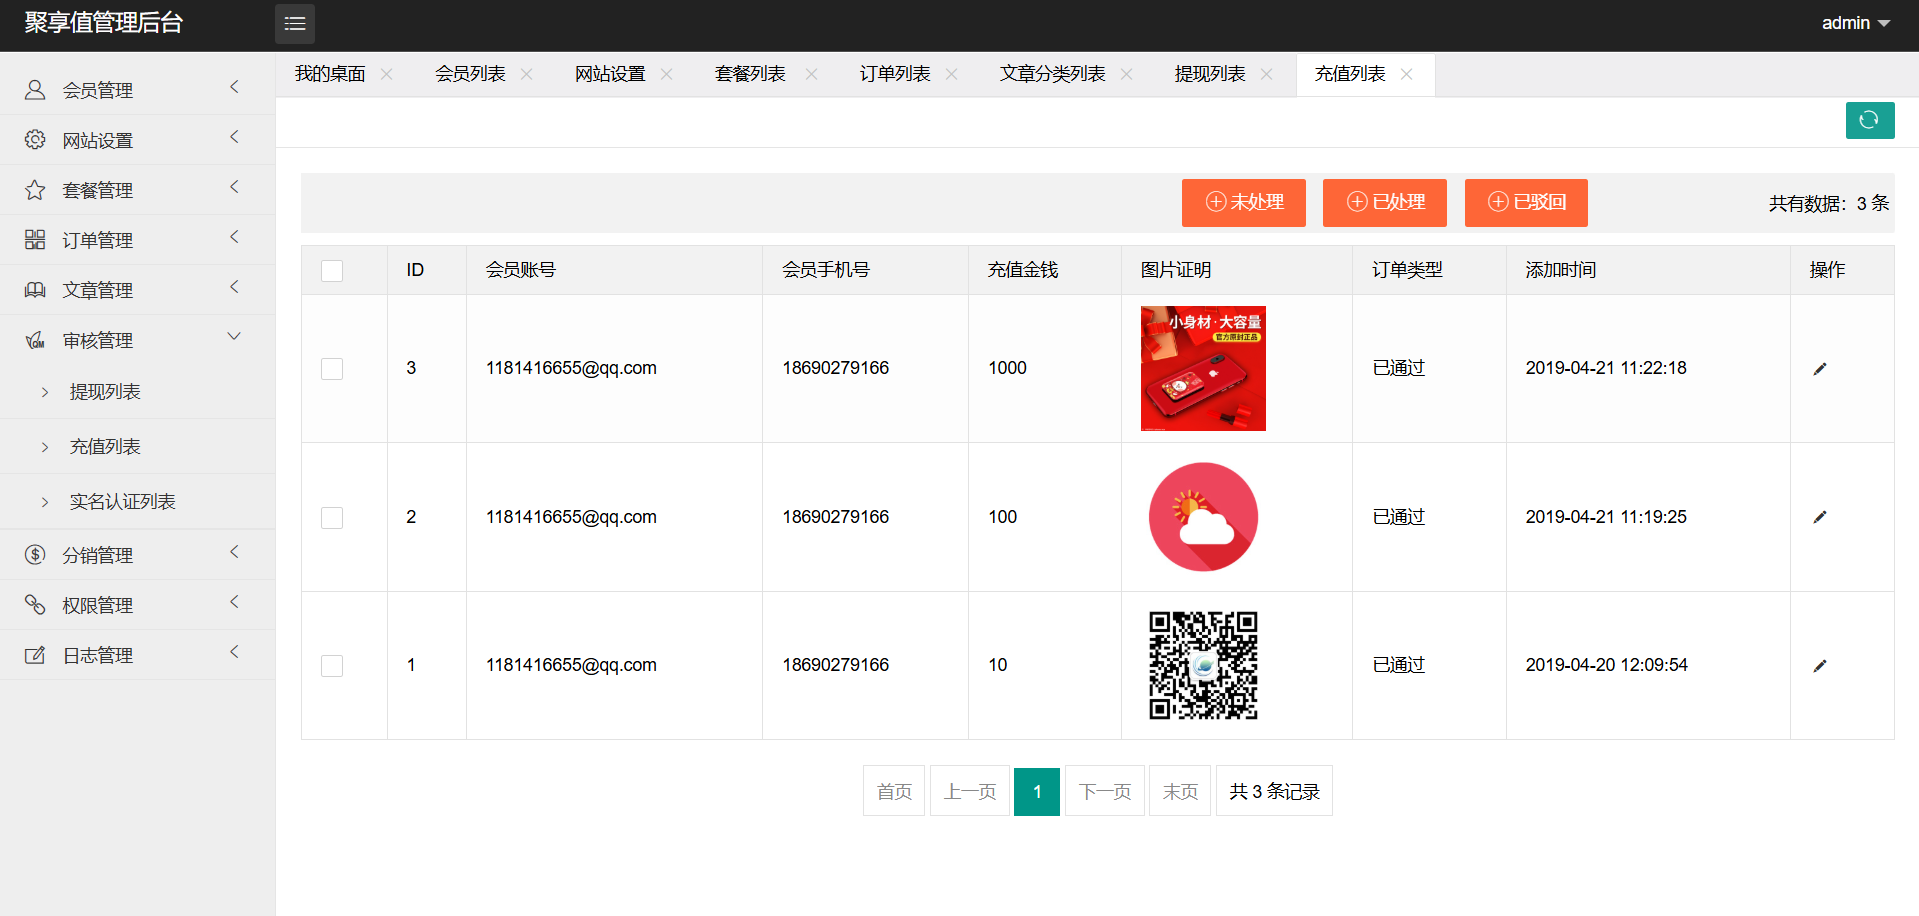Close the 订单列表 tab
The image size is (1919, 916).
[951, 74]
